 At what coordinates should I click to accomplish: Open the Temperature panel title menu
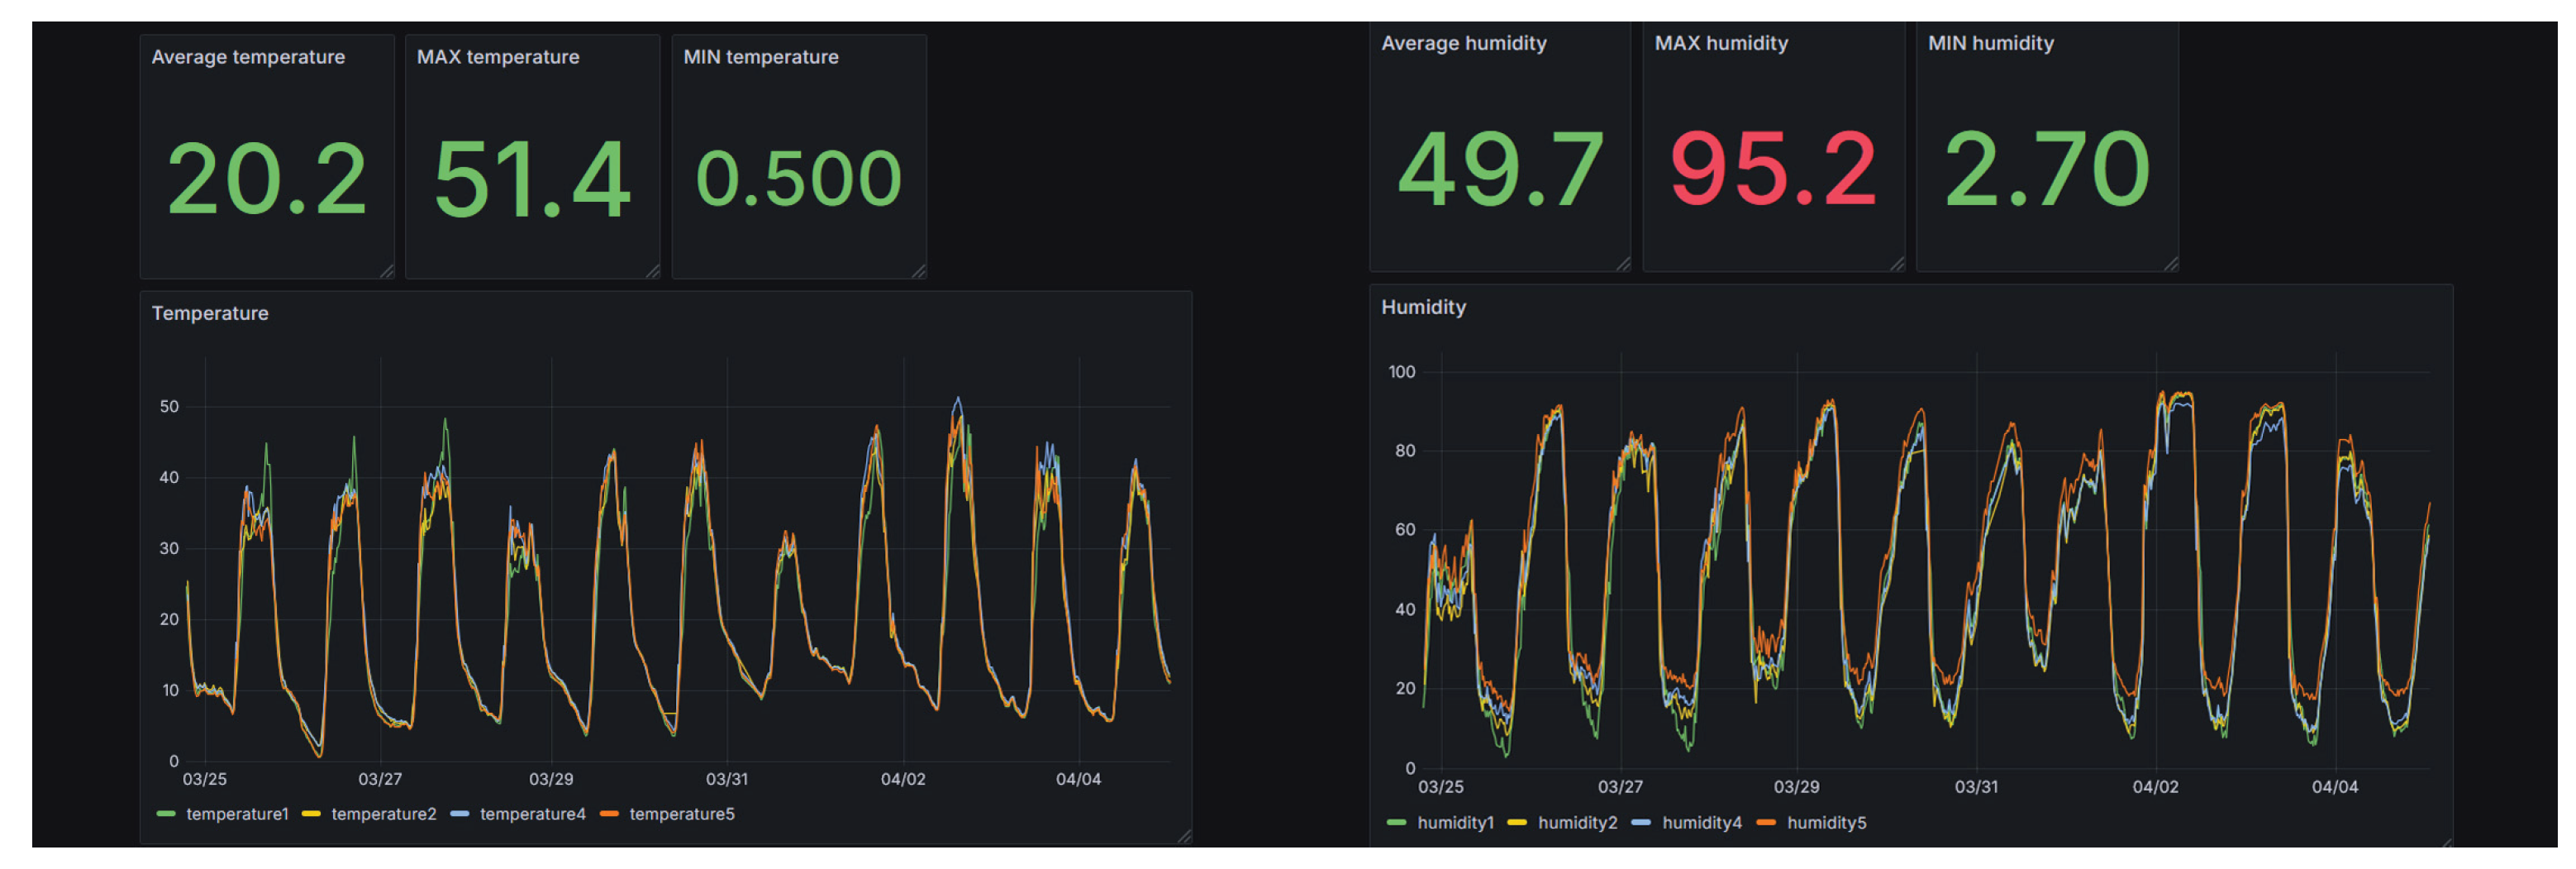pyautogui.click(x=210, y=313)
